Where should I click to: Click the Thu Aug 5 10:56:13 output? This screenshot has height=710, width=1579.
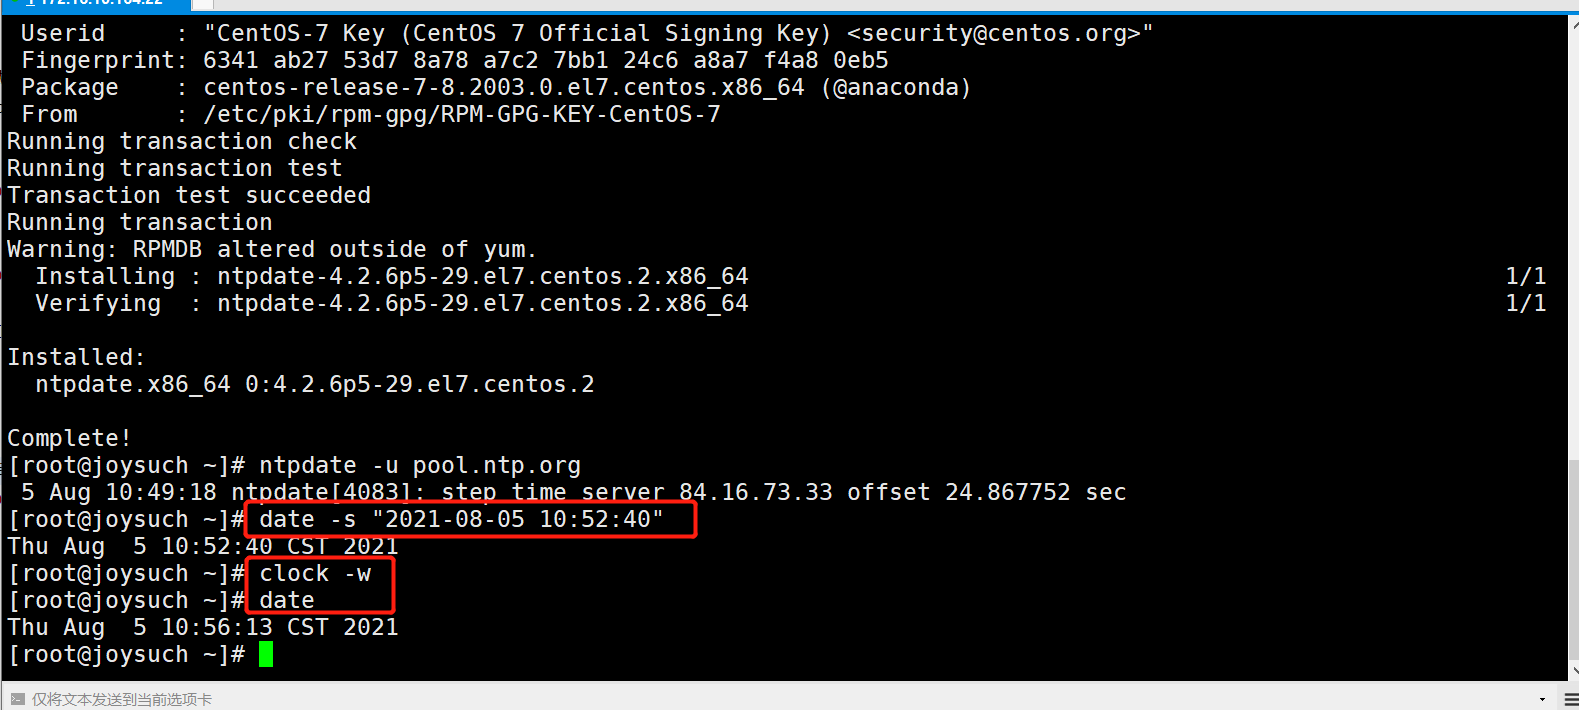point(203,627)
